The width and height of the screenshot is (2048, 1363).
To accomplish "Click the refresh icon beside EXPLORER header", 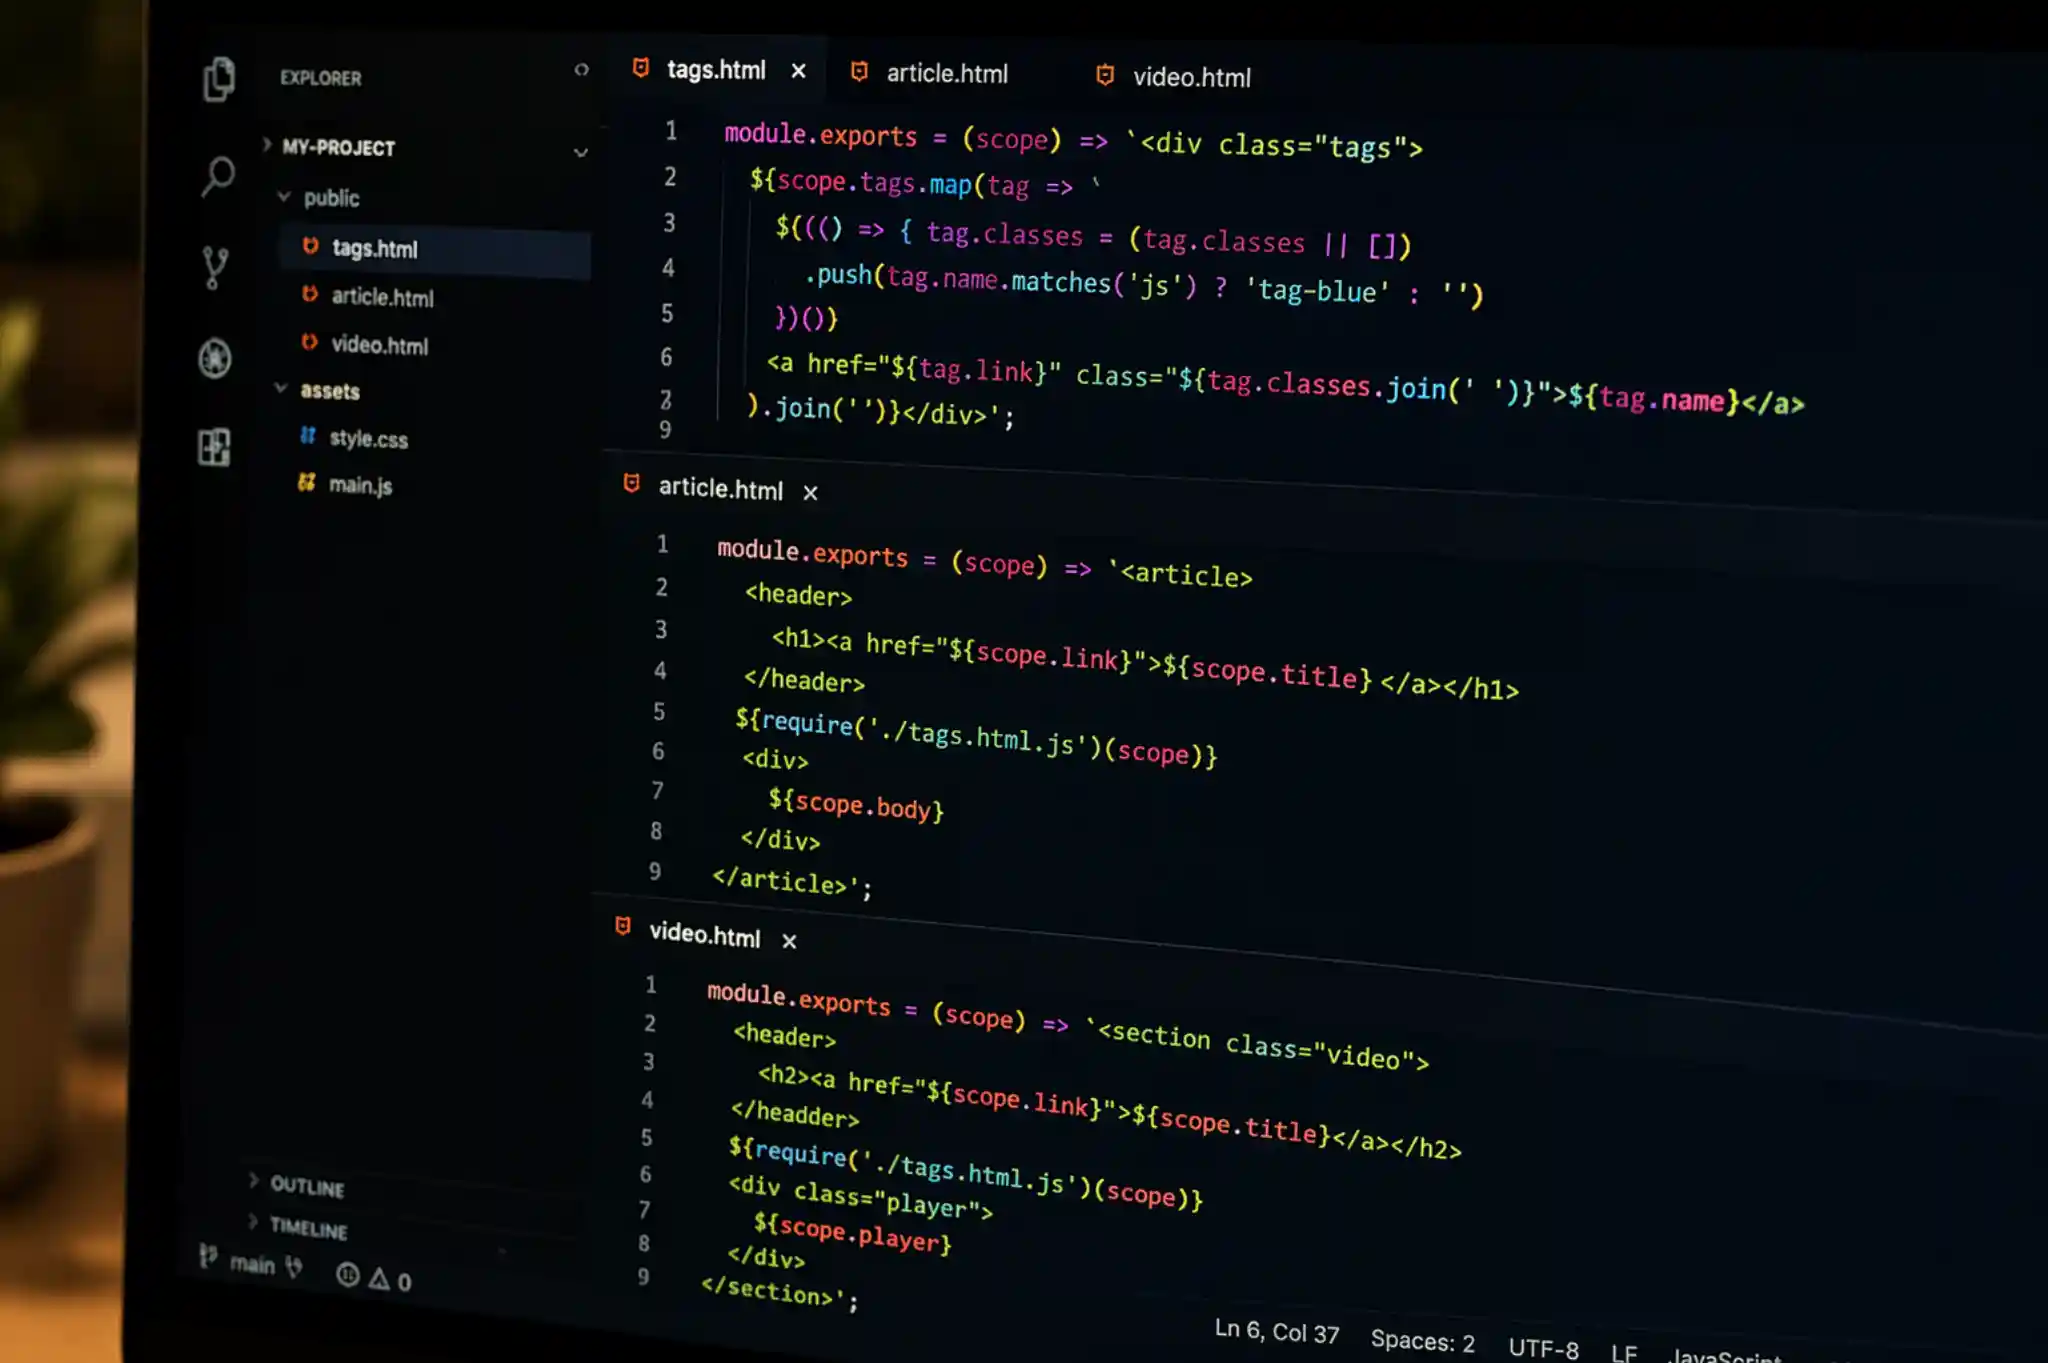I will pyautogui.click(x=581, y=70).
